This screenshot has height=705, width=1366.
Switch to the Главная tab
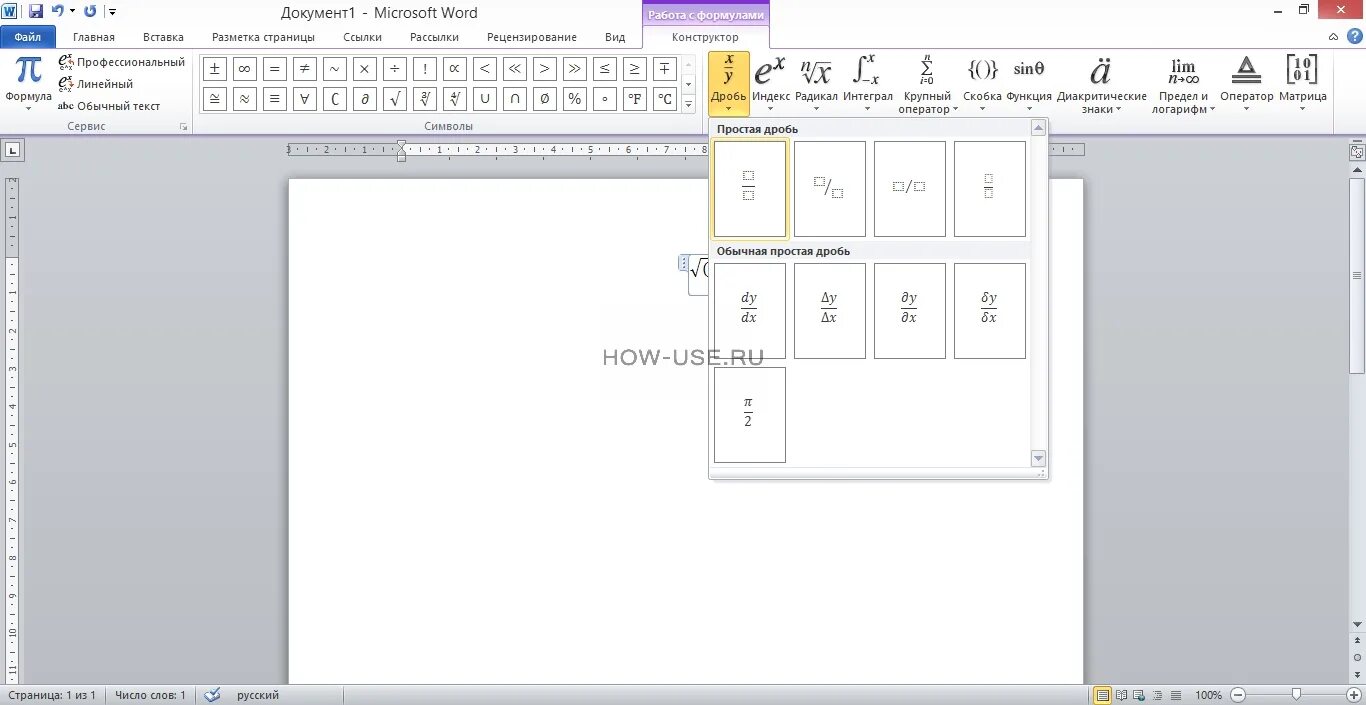tap(94, 37)
